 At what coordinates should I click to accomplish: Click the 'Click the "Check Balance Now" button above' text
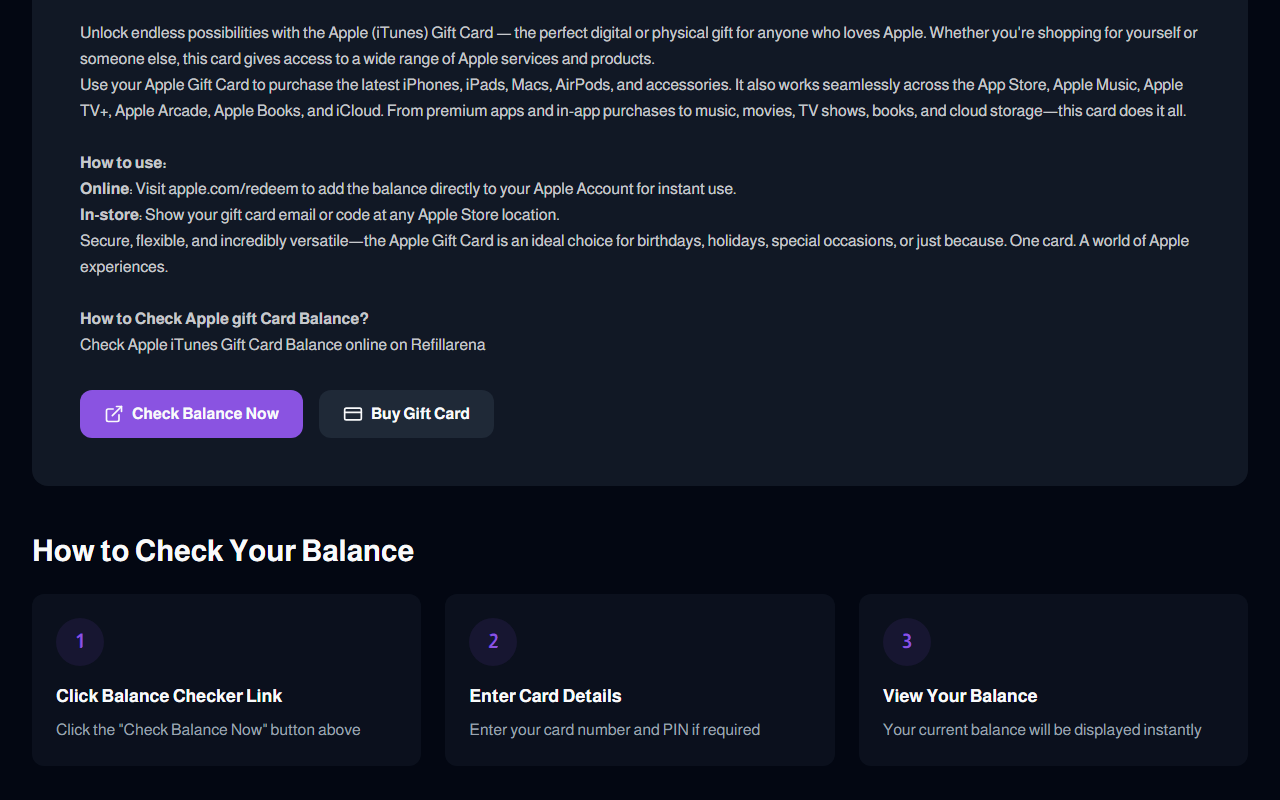[208, 730]
